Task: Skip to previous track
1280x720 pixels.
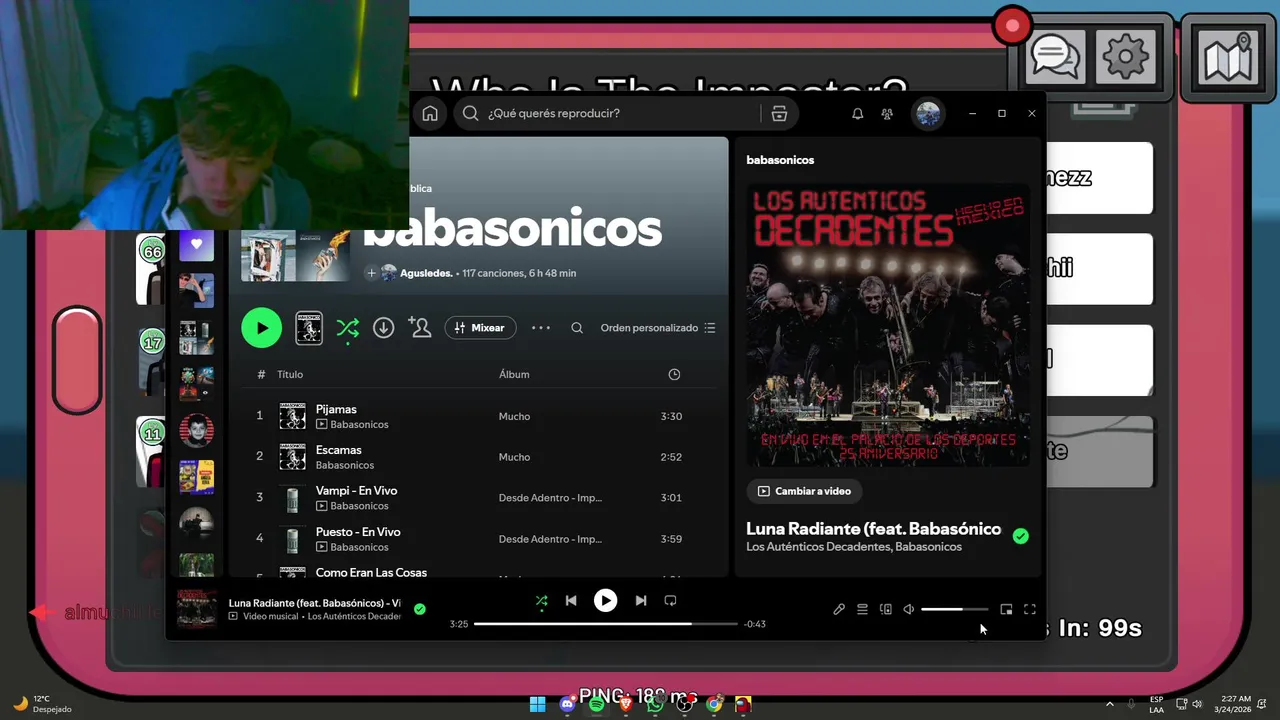Action: point(571,601)
